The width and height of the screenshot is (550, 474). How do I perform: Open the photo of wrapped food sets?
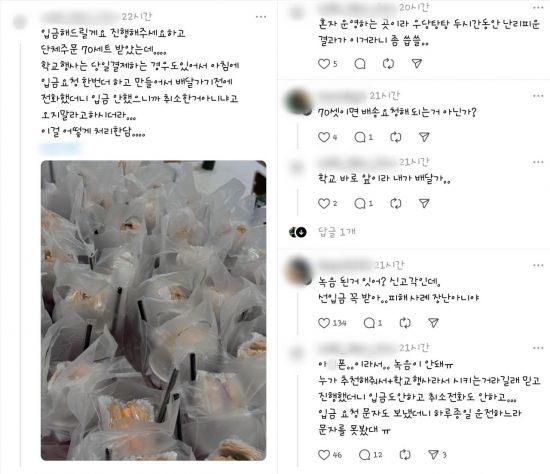pyautogui.click(x=153, y=311)
